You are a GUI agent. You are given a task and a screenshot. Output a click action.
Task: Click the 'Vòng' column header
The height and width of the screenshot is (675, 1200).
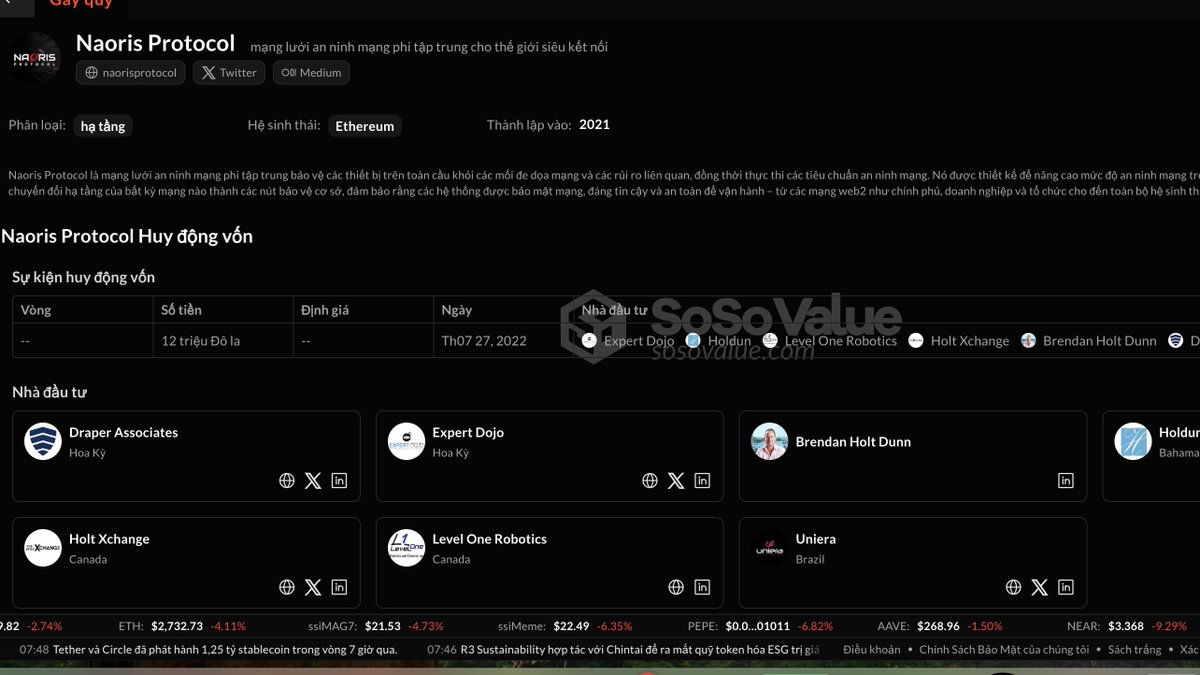coord(82,310)
